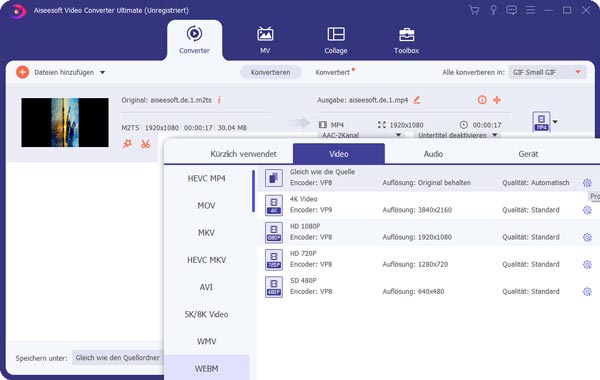This screenshot has width=600, height=380.
Task: Open the Toolbox tab
Action: point(406,40)
